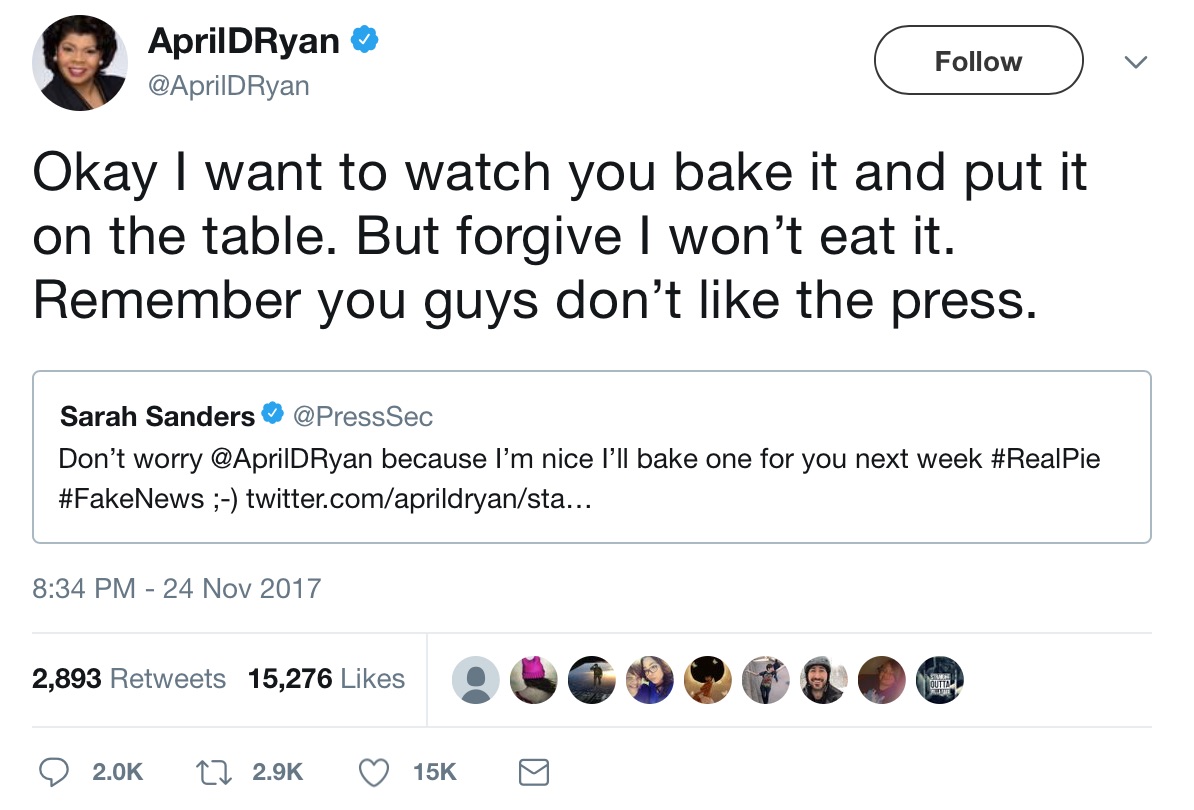1194x810 pixels.
Task: Open the @PressSec handle in quoted tweet
Action: coord(360,416)
